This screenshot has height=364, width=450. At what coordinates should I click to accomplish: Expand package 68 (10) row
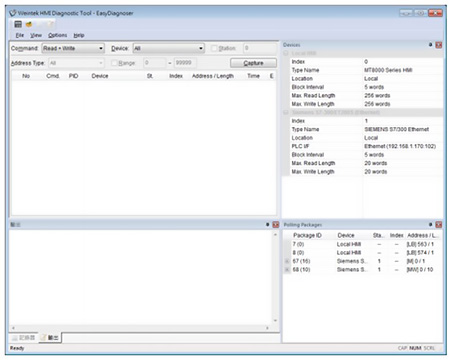coord(287,269)
